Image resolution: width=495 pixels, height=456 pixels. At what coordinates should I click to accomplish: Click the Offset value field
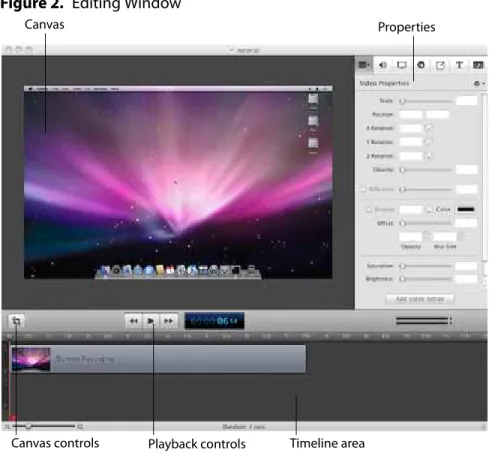pos(466,223)
